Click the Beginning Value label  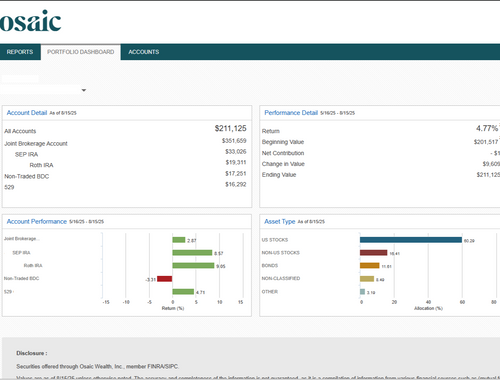tap(283, 142)
